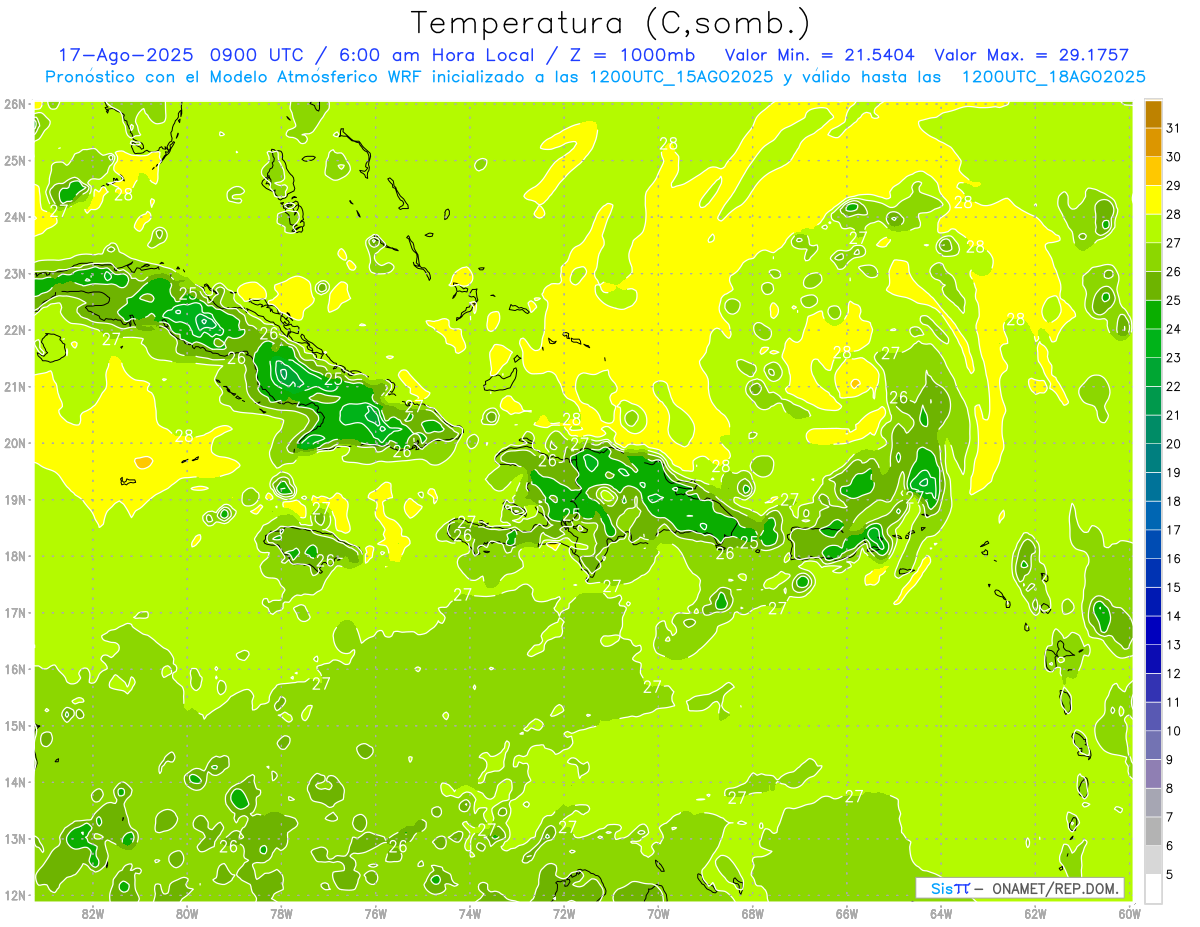The height and width of the screenshot is (927, 1200).
Task: Click the gold legend swatch between 29 and 30
Action: [1153, 172]
